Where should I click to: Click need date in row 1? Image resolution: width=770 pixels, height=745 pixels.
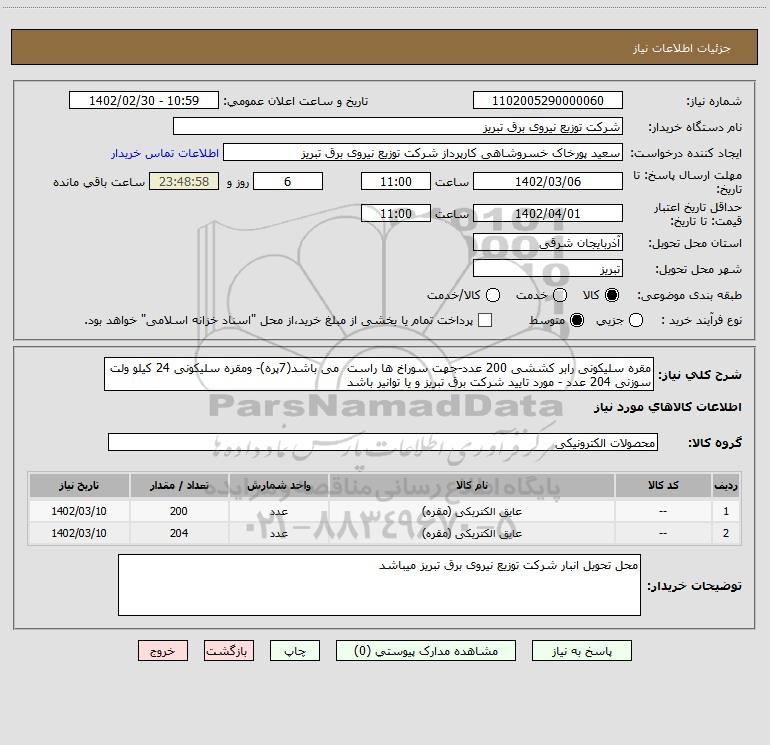(79, 511)
